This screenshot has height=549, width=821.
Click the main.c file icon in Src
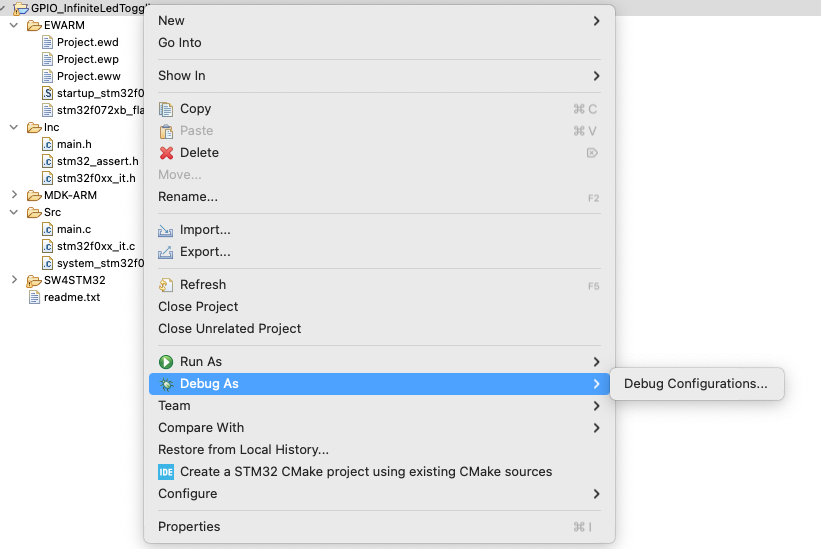coord(47,229)
